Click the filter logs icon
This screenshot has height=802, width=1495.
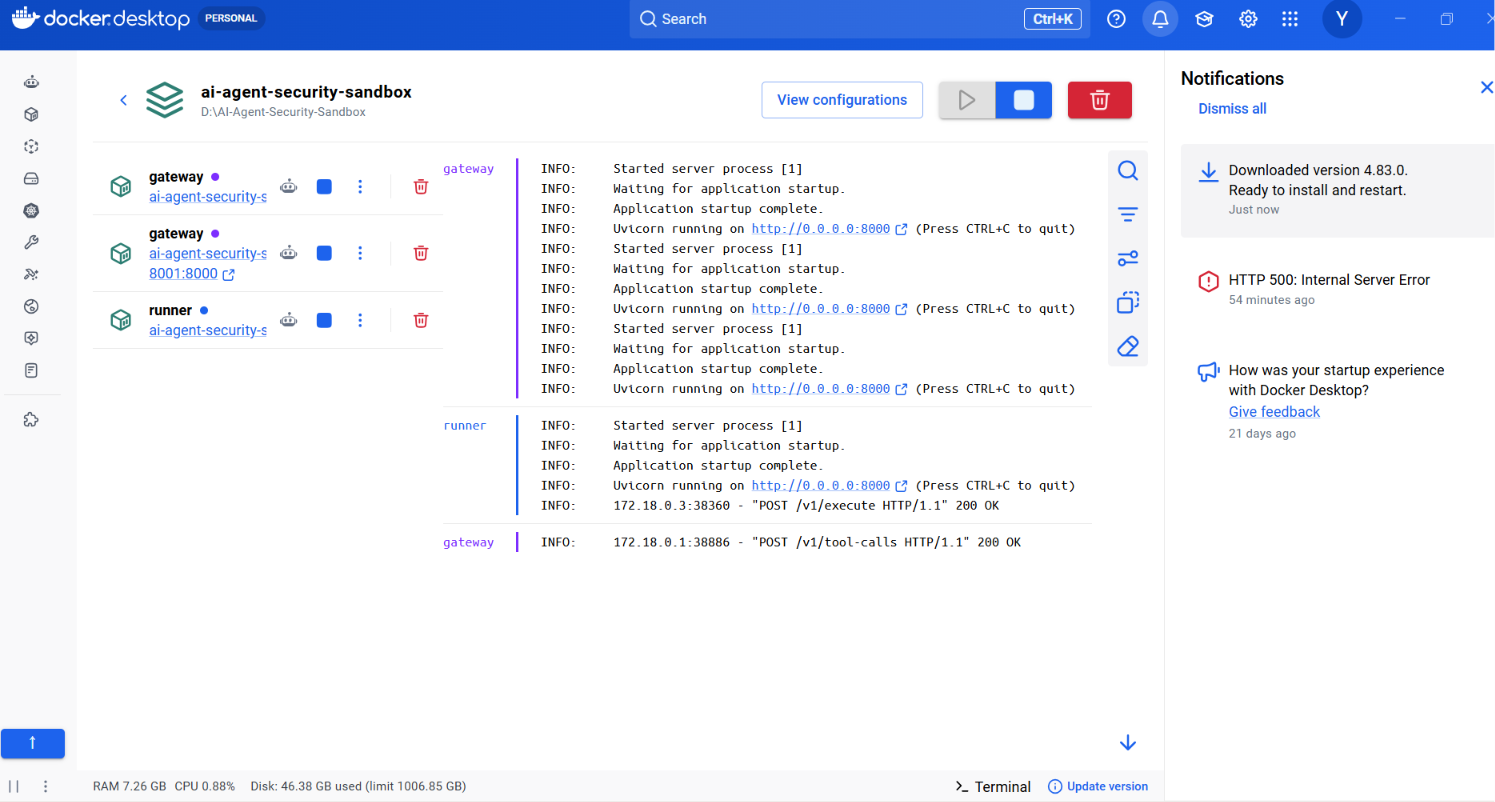pos(1128,215)
